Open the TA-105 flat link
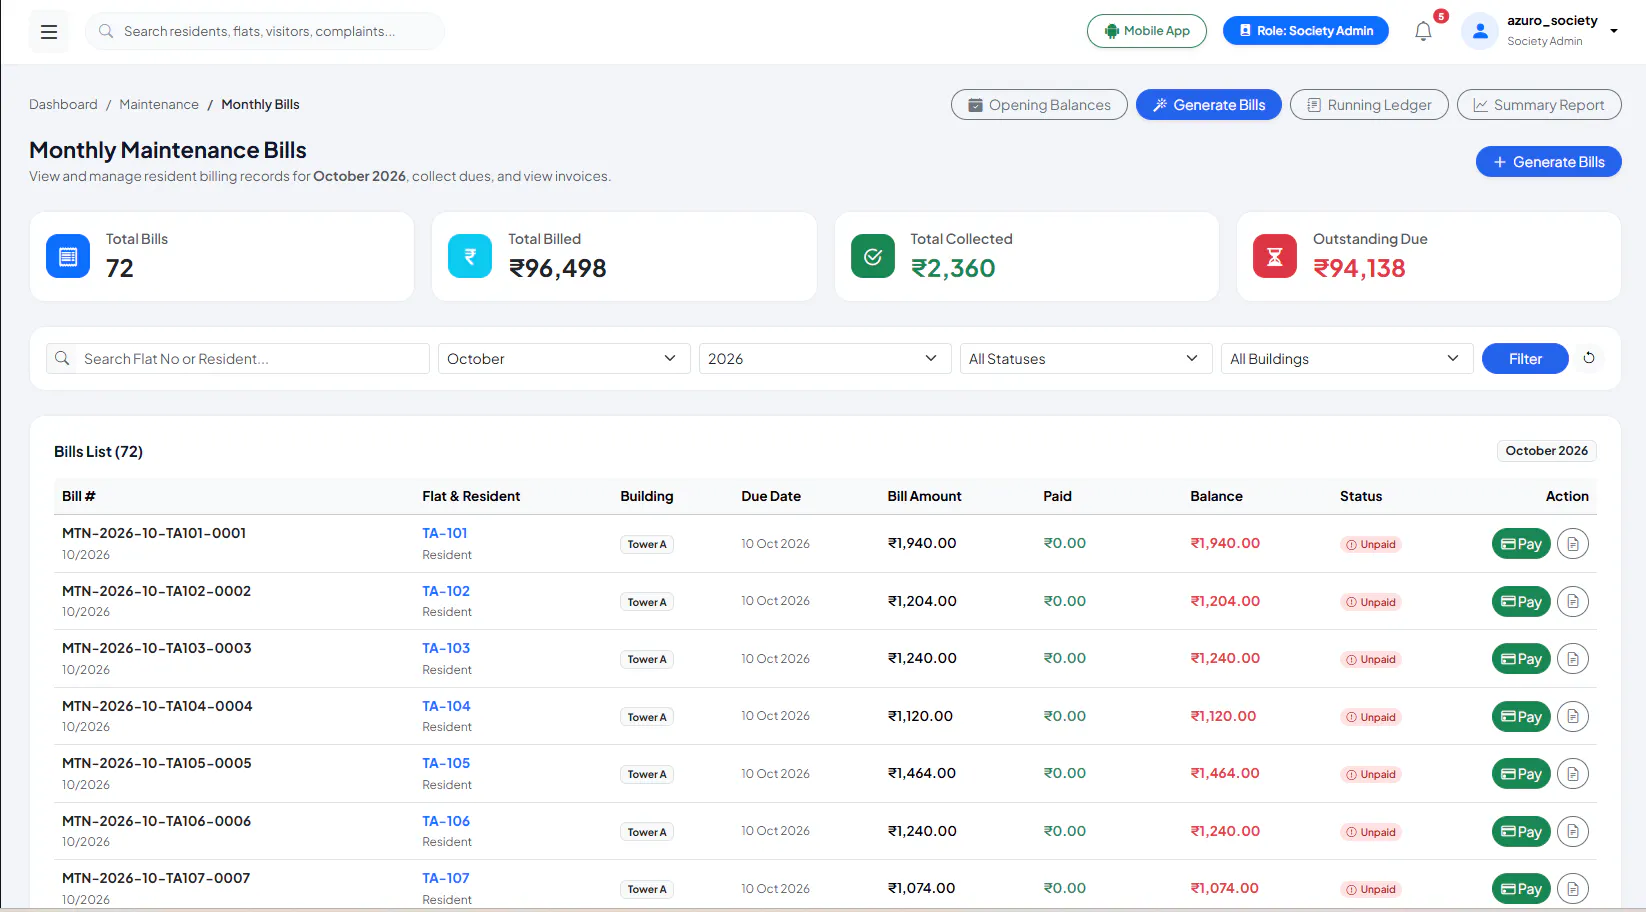1646x912 pixels. (x=446, y=763)
